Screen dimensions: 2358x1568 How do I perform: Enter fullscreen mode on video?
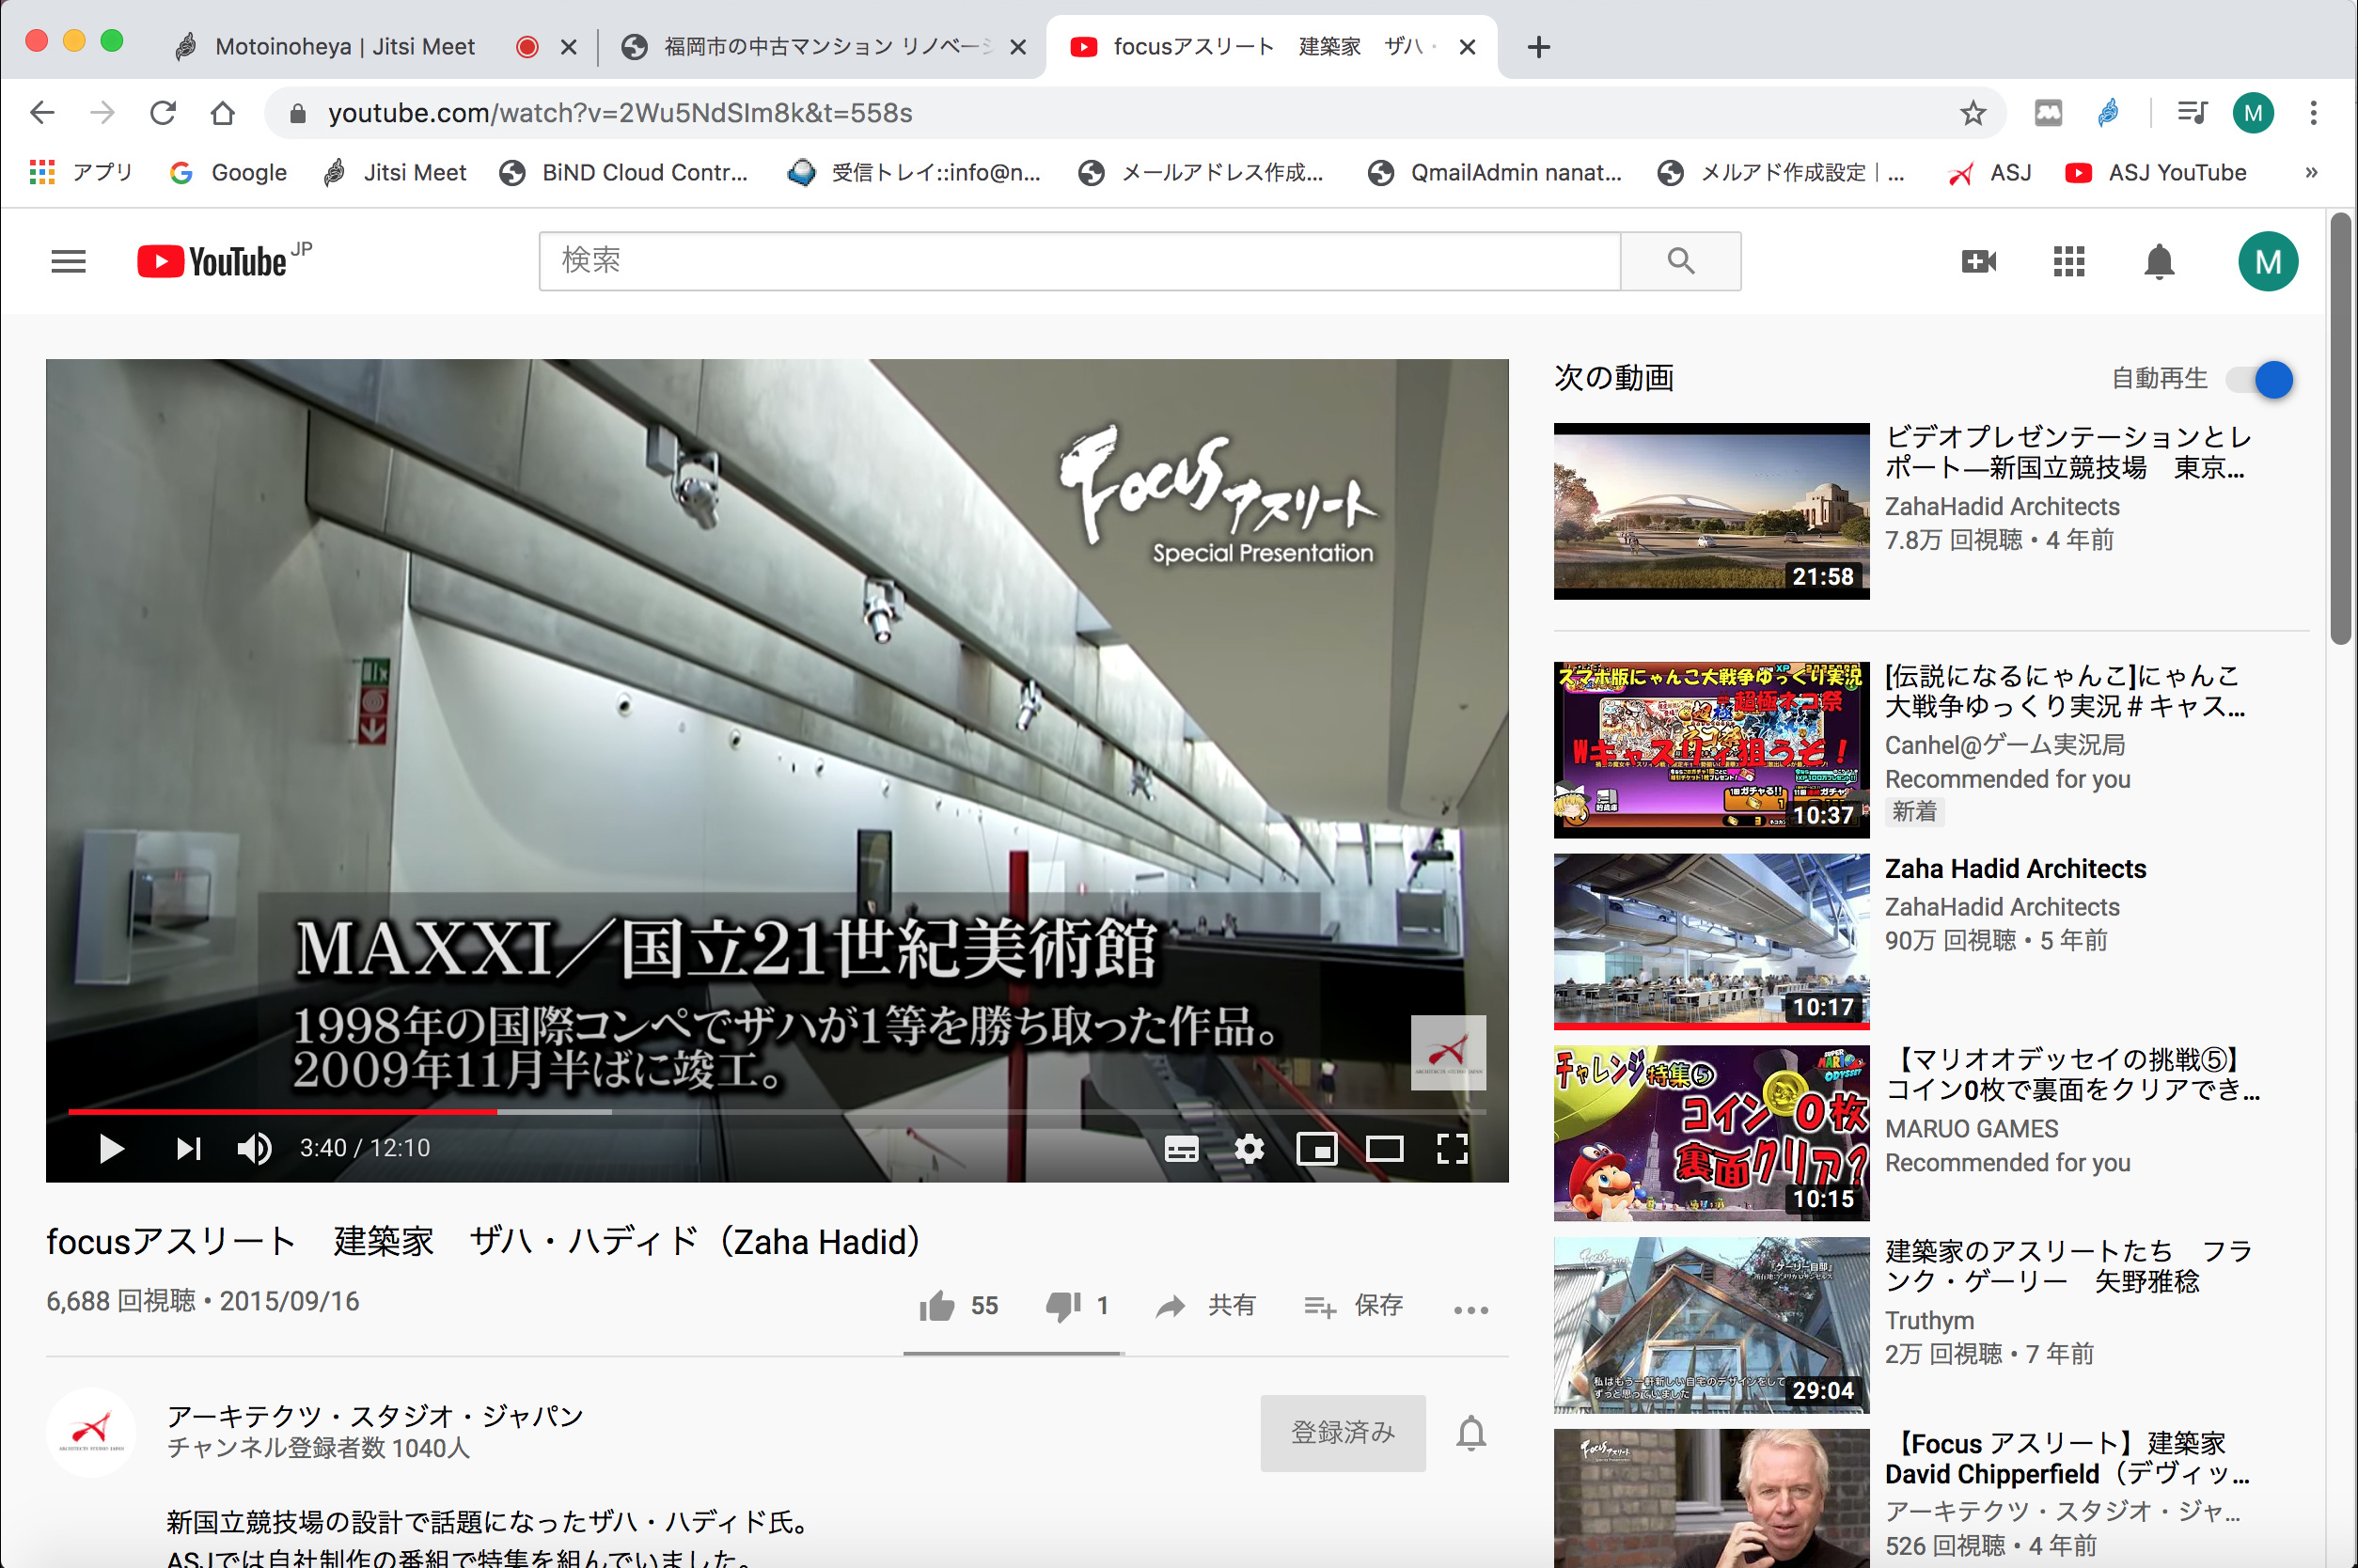(1452, 1149)
